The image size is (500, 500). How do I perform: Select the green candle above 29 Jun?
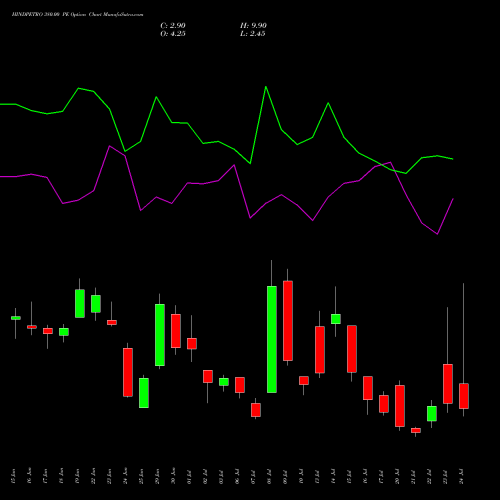[x=160, y=335]
